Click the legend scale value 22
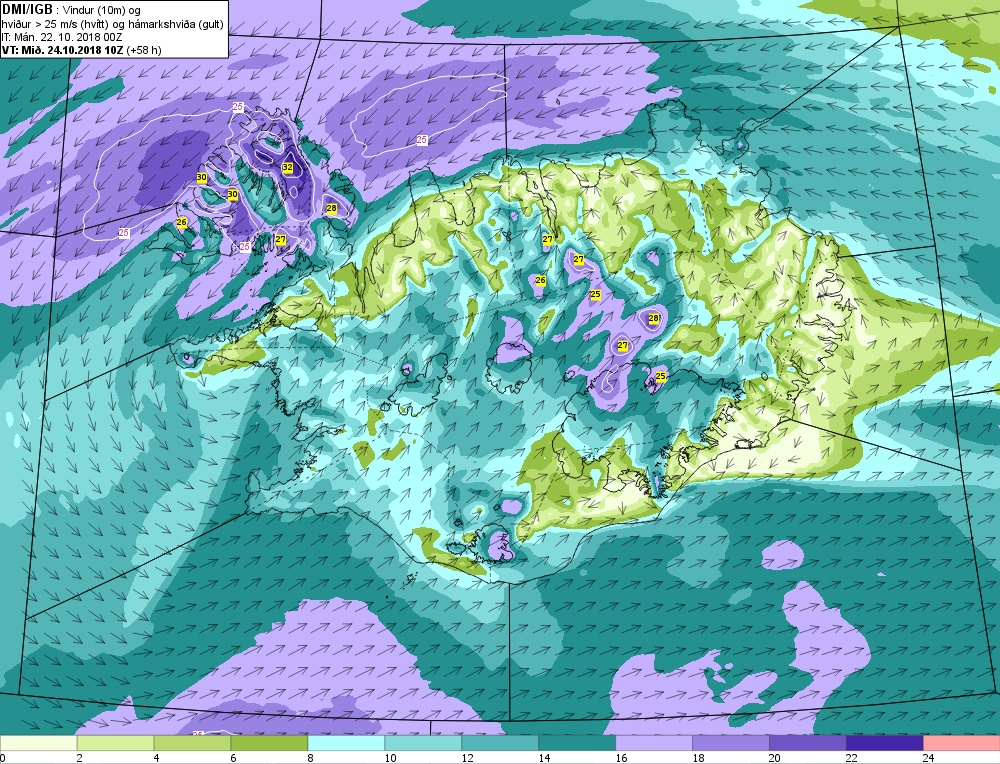The height and width of the screenshot is (764, 1000). click(x=852, y=758)
